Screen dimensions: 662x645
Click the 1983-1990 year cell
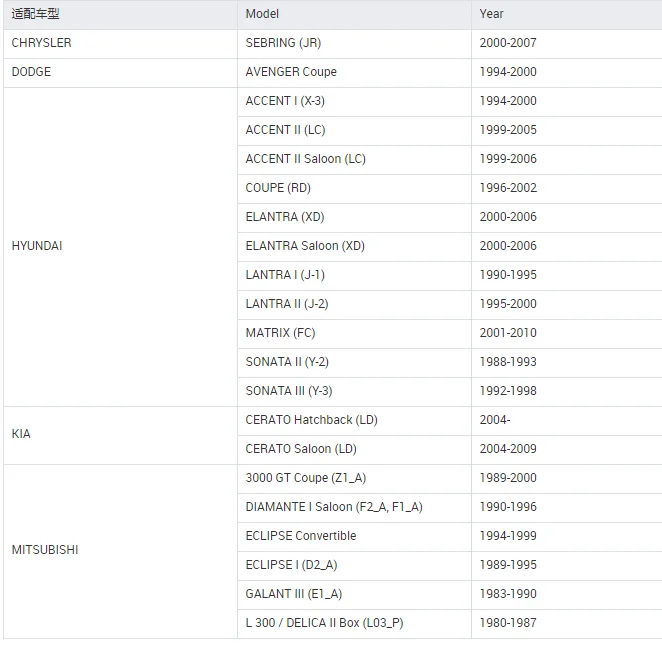[567, 595]
